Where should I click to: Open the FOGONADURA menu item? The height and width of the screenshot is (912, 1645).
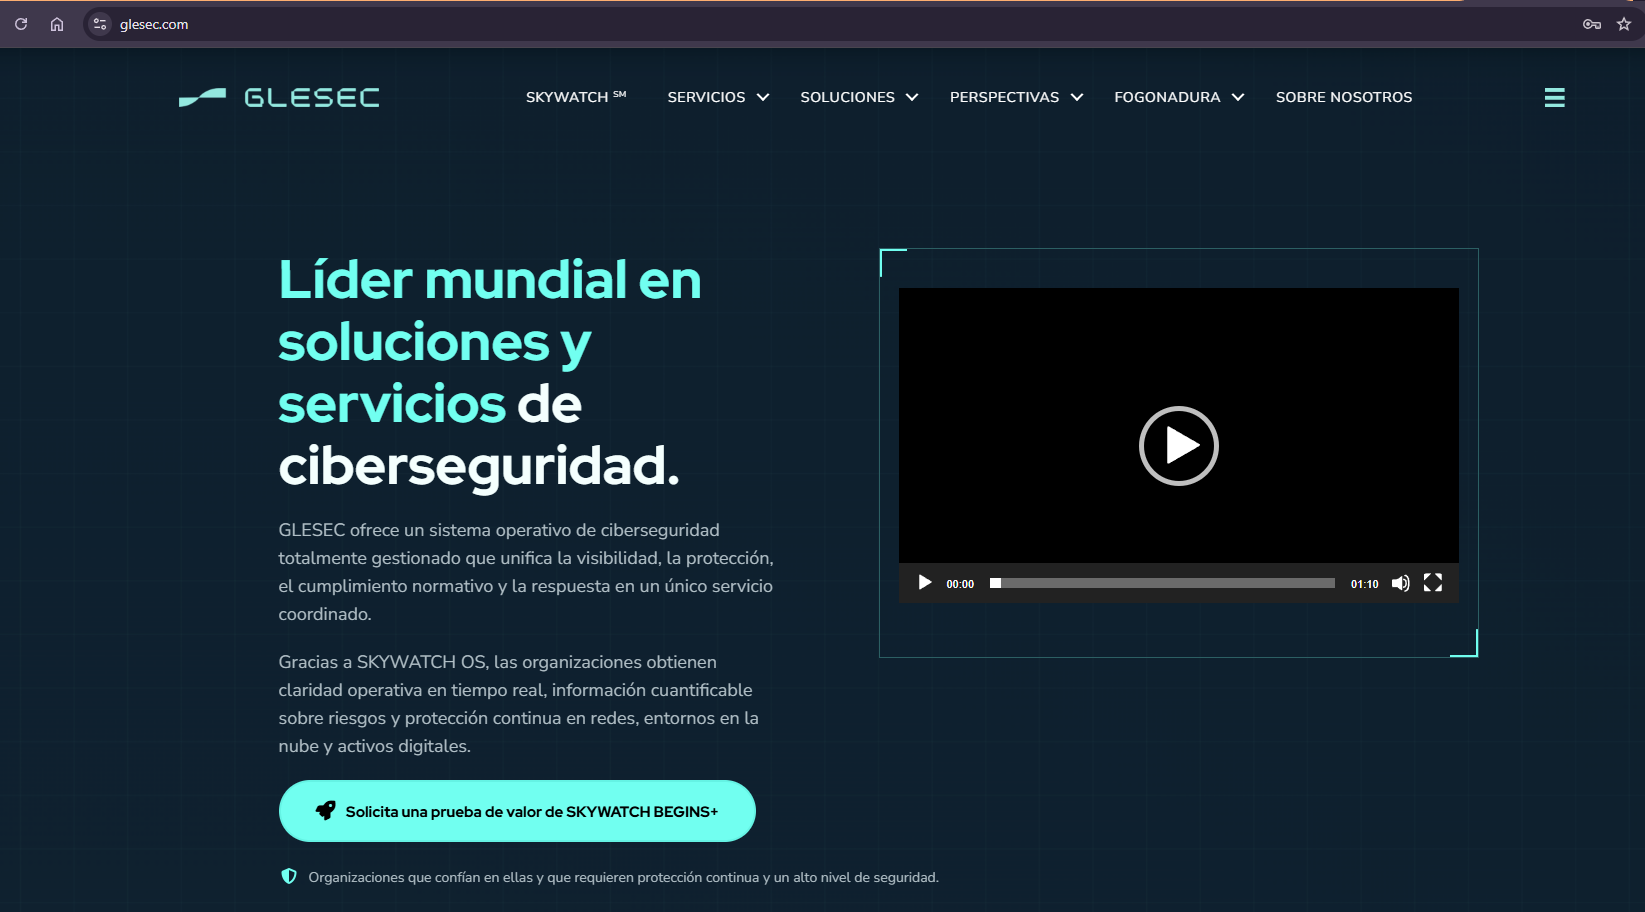click(1167, 97)
